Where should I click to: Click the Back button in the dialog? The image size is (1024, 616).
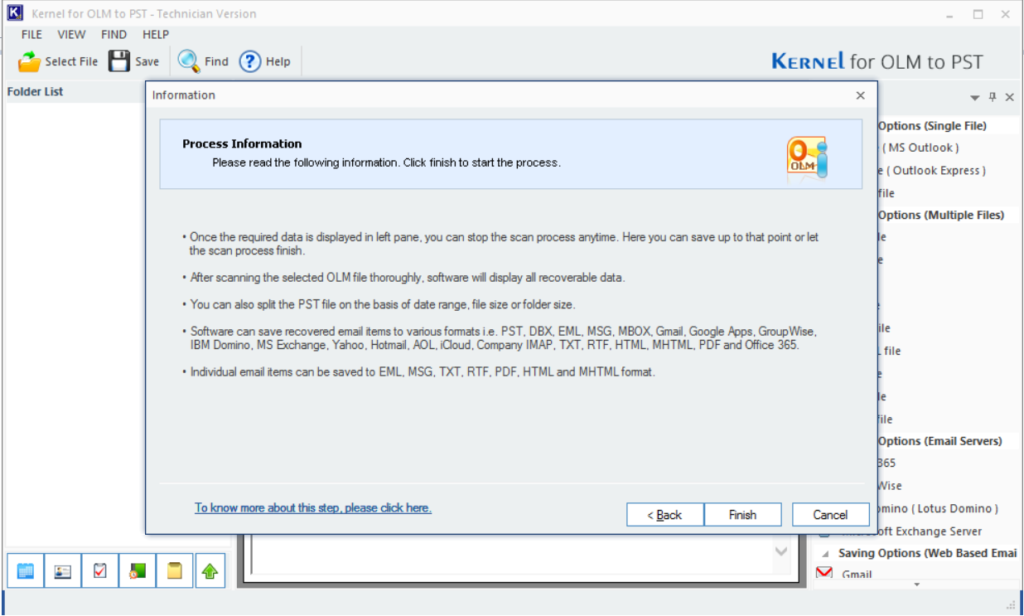(664, 515)
